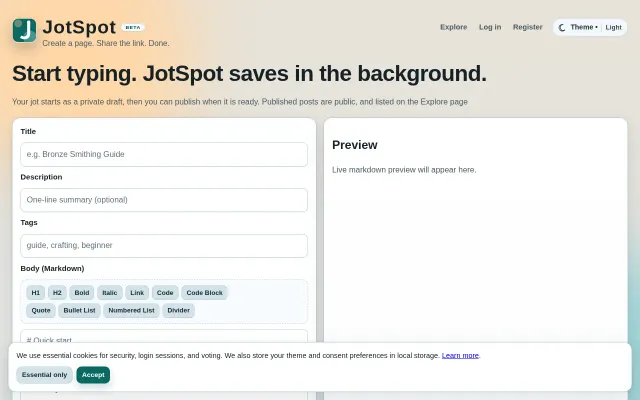The height and width of the screenshot is (400, 640).
Task: Click the Tags field label
Action: click(x=29, y=222)
